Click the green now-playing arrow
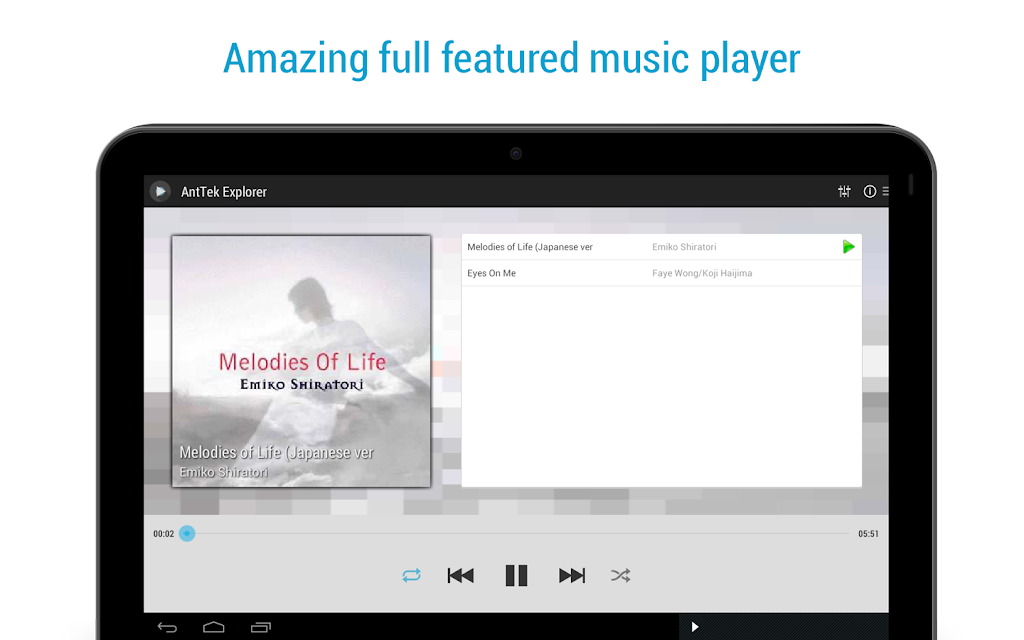Viewport: 1024px width, 640px height. tap(848, 247)
